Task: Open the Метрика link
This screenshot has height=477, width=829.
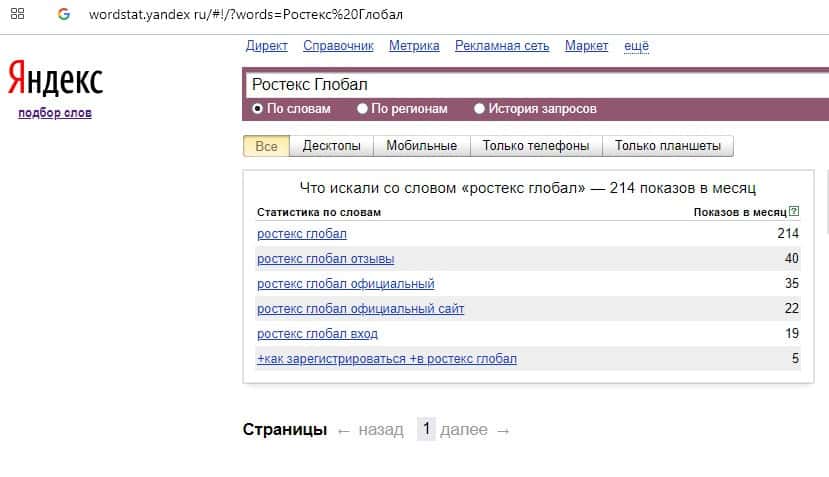Action: (x=414, y=45)
